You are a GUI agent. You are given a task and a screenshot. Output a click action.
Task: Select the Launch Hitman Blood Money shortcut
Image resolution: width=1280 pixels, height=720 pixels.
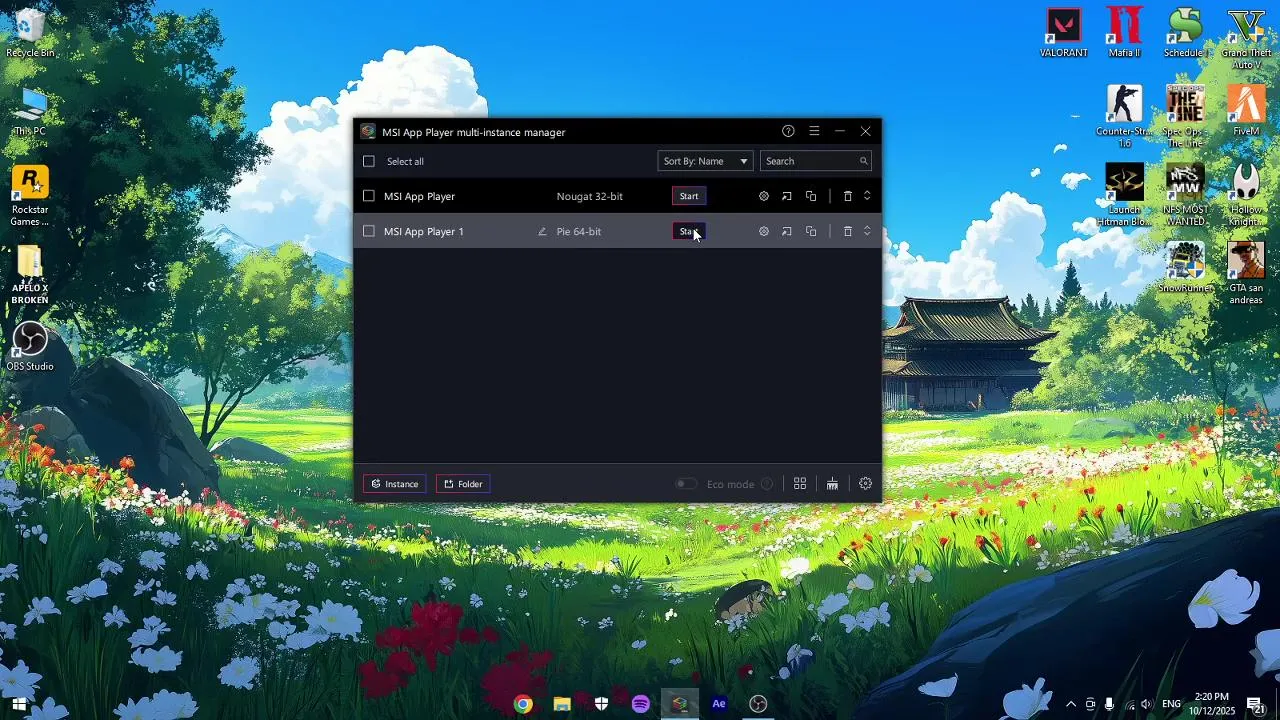tap(1124, 196)
